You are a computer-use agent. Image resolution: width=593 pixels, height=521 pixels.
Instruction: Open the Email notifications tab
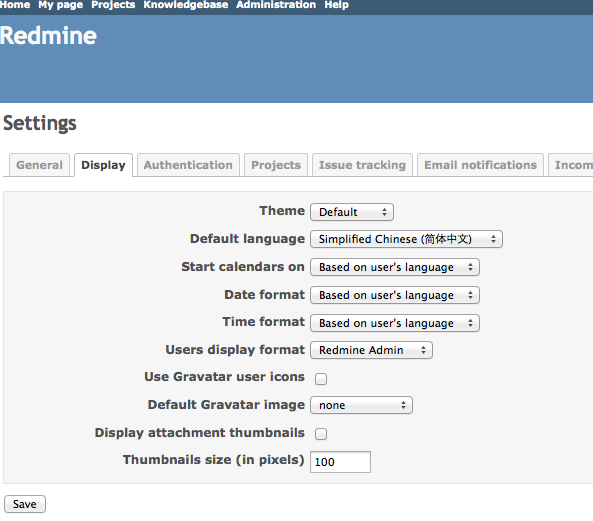point(480,165)
